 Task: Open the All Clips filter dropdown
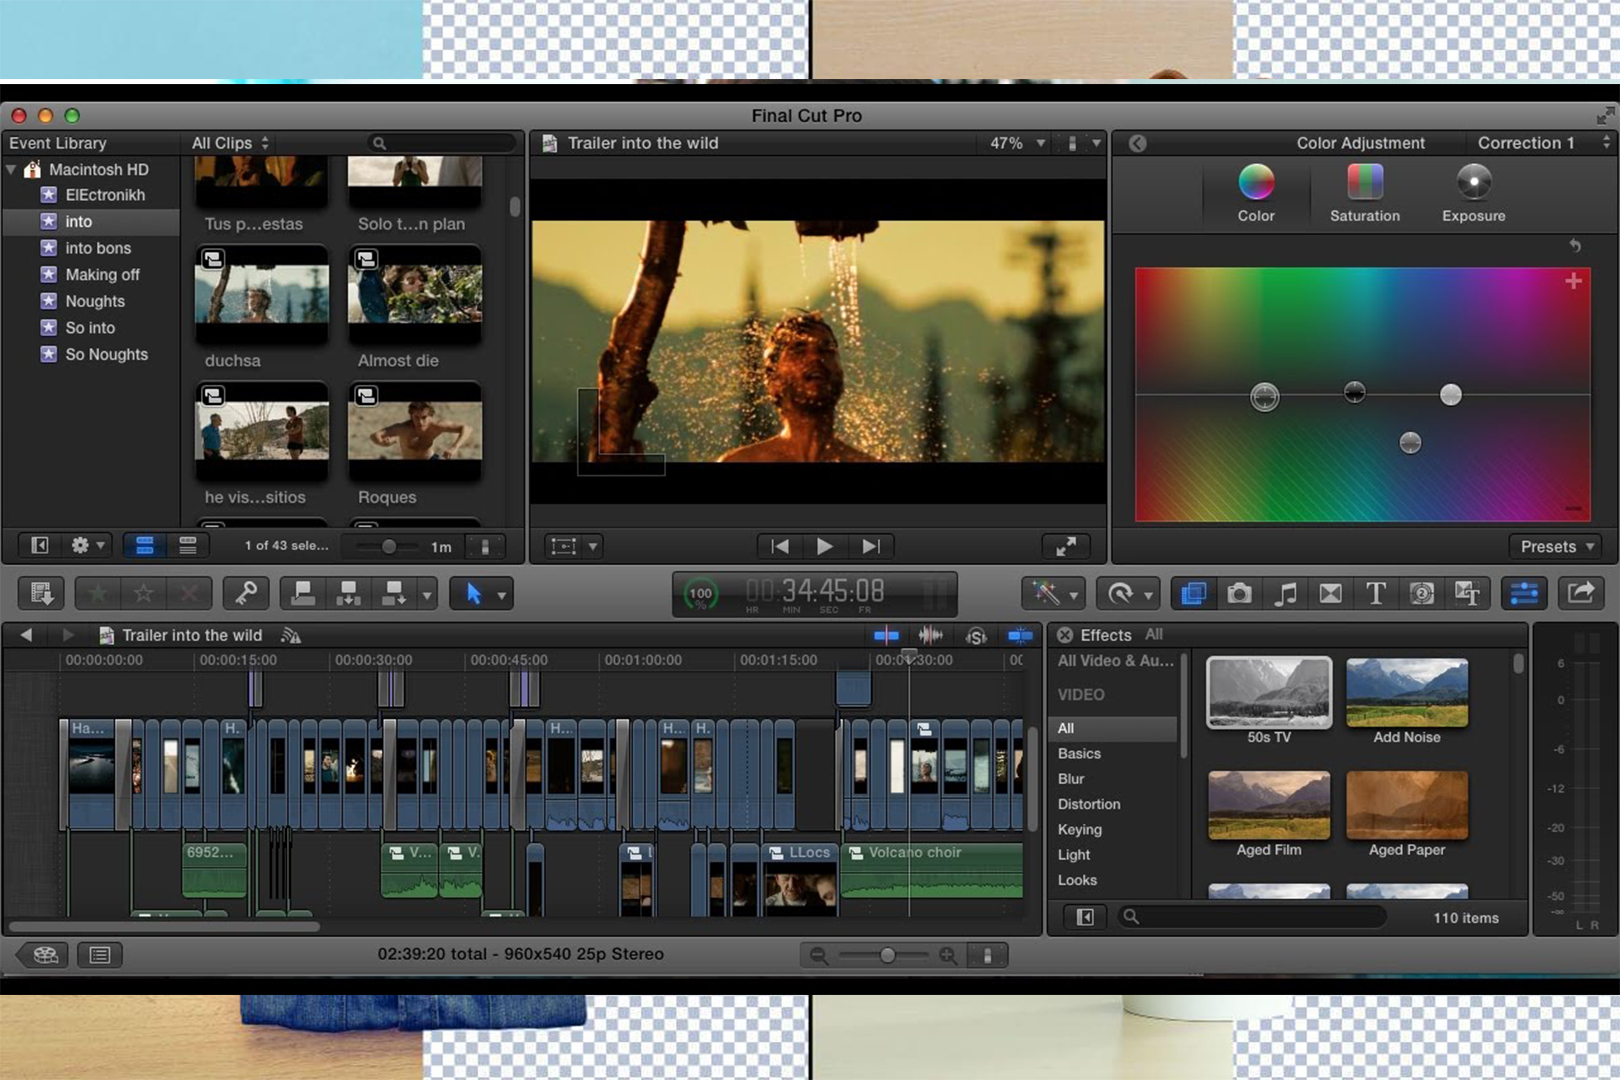[230, 143]
